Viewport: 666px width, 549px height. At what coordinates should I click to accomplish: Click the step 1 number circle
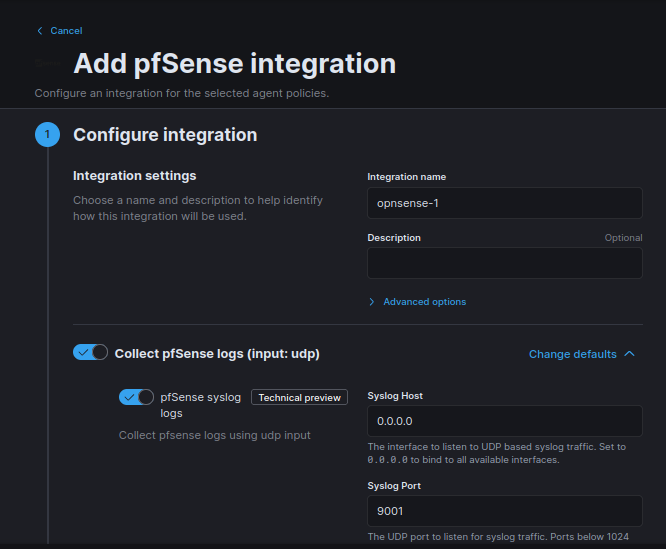coord(47,135)
